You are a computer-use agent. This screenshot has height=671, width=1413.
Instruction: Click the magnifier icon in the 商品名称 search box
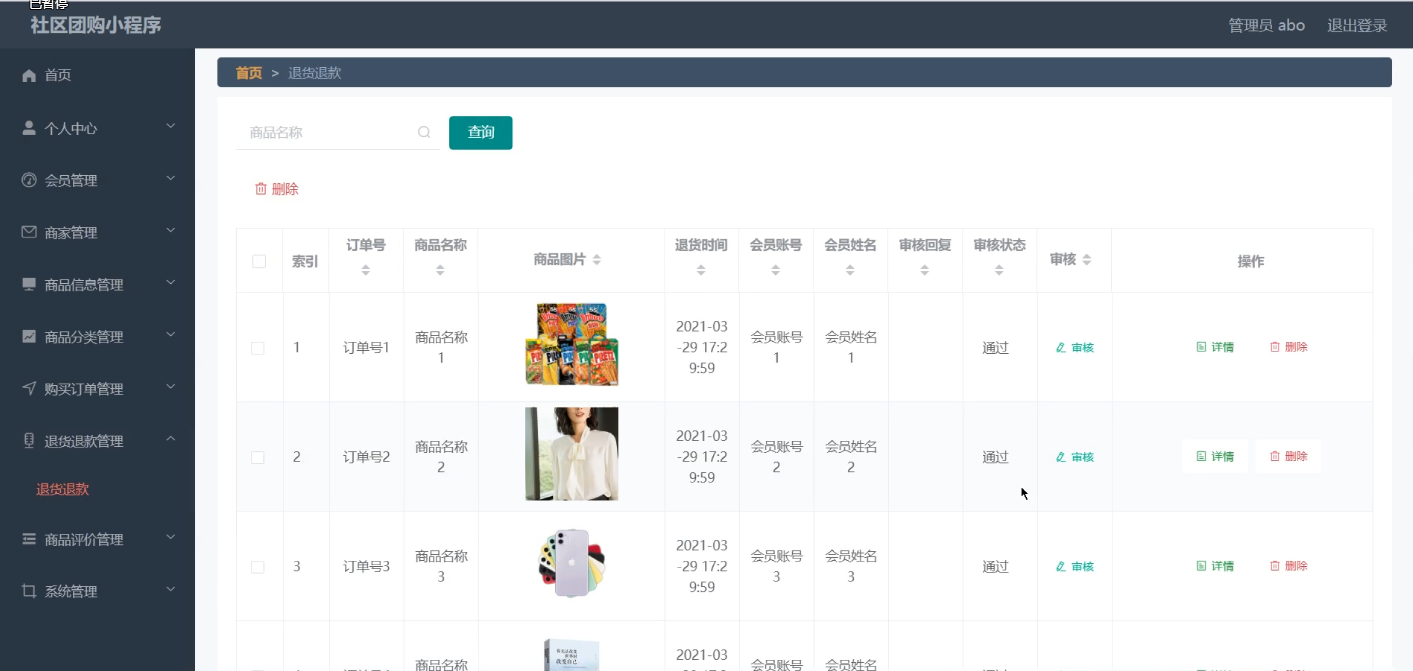click(424, 132)
